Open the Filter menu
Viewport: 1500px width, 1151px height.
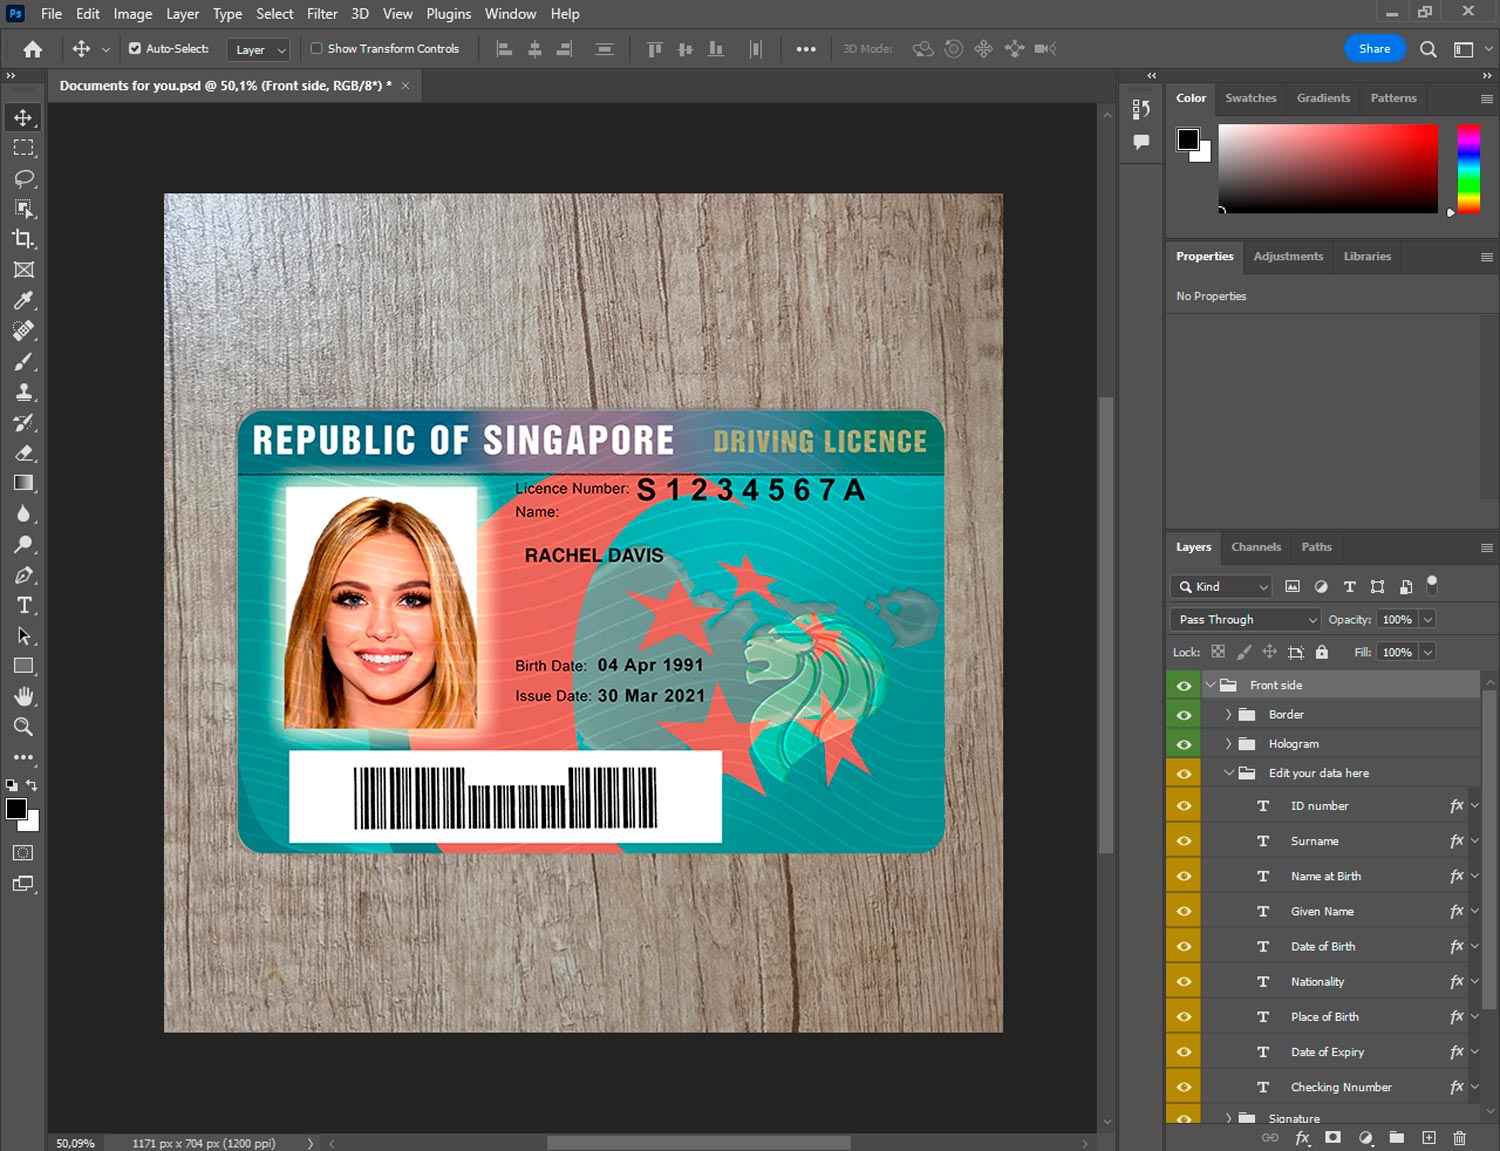click(321, 14)
